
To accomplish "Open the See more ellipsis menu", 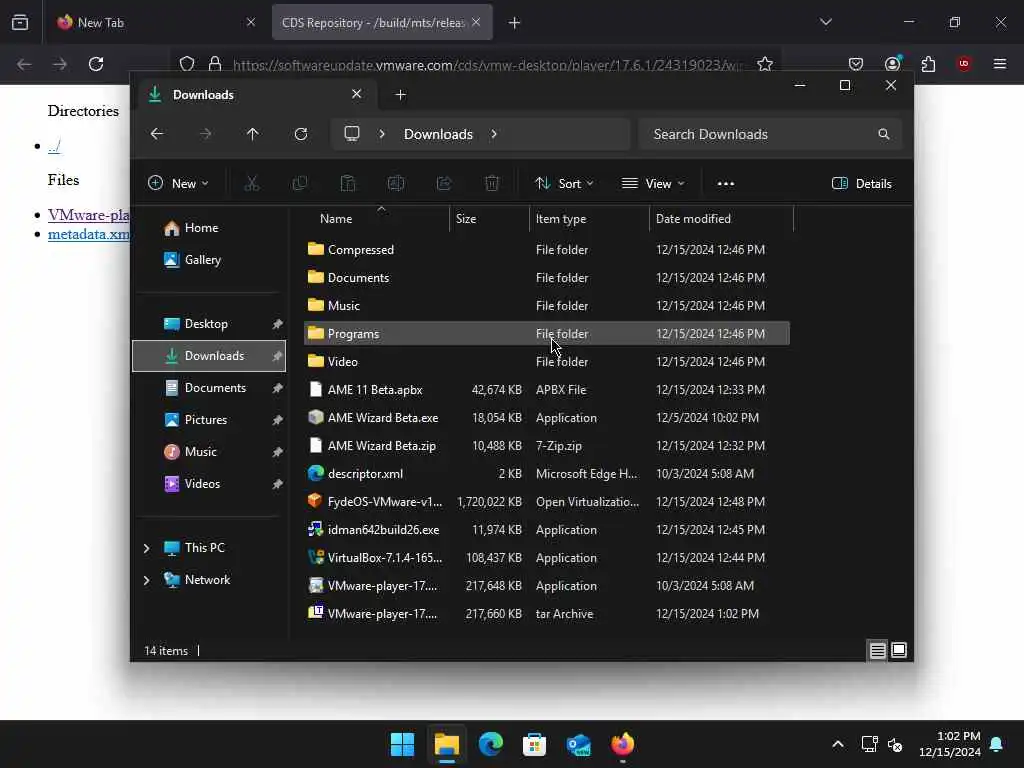I will coord(726,184).
